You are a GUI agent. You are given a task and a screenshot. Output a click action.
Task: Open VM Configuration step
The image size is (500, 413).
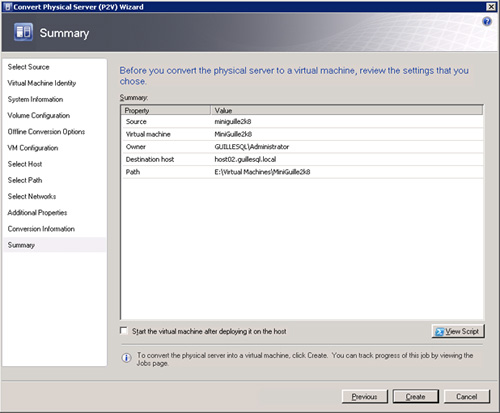(33, 148)
